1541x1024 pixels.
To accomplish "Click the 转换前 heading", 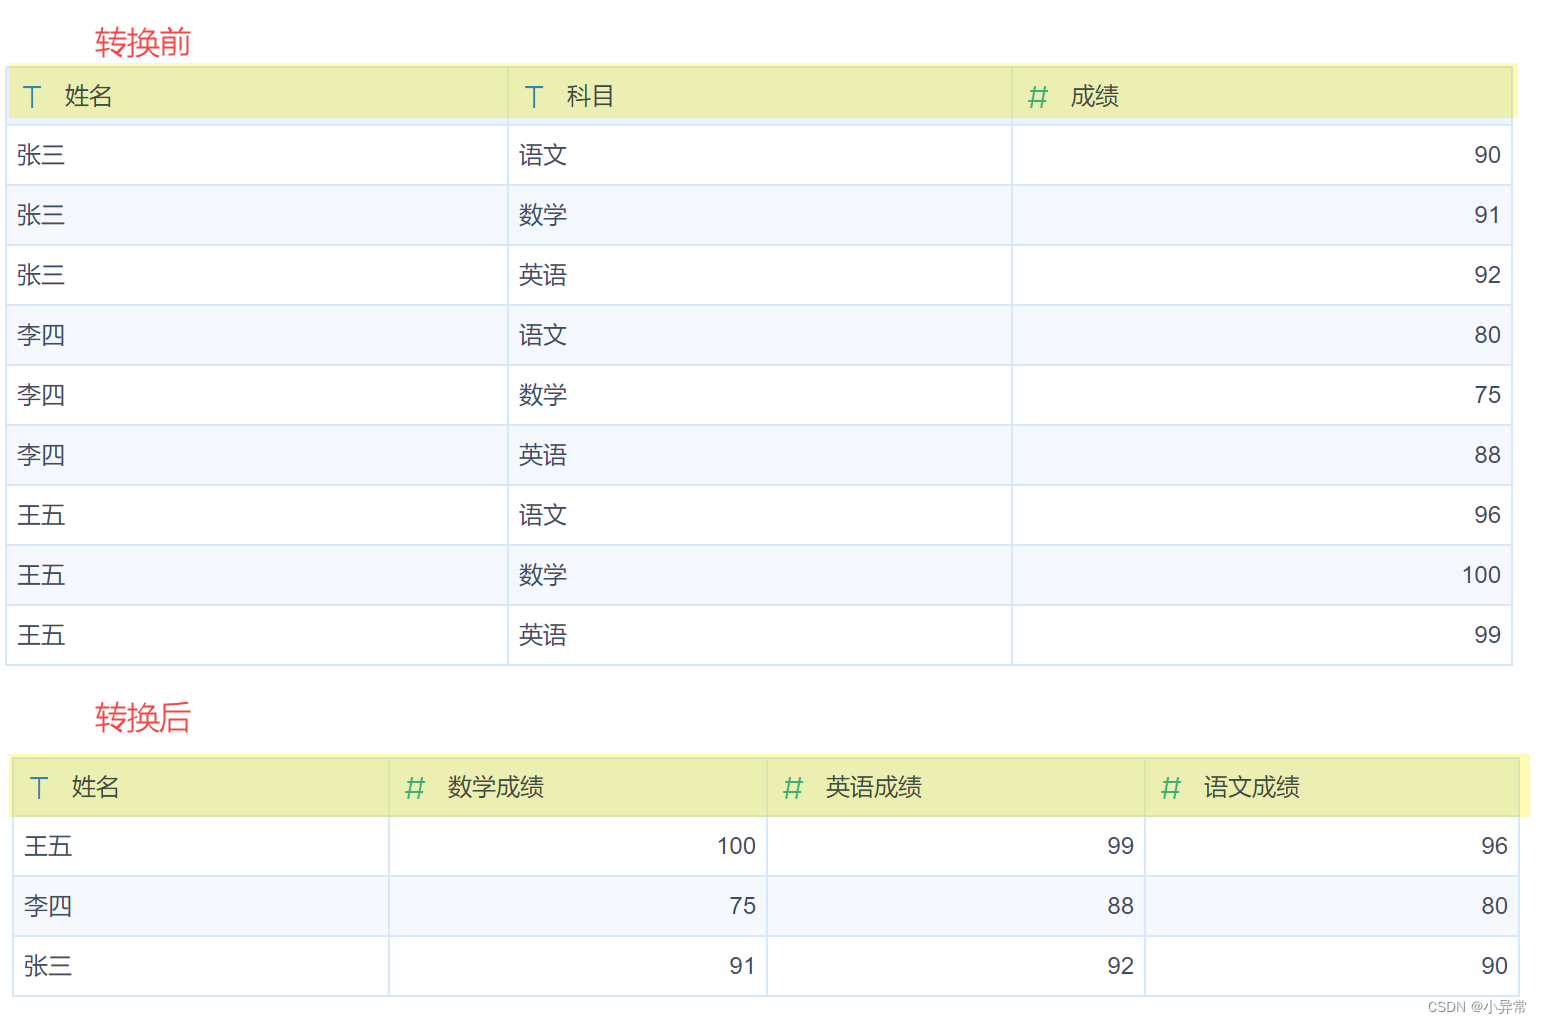I will point(142,42).
